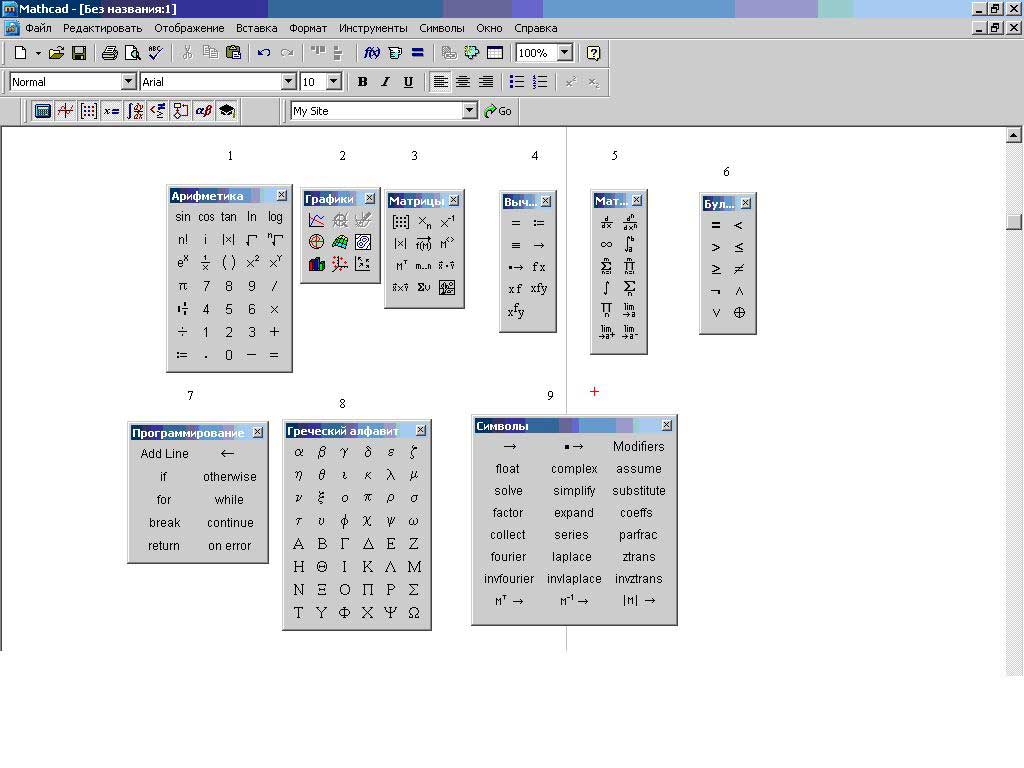Image resolution: width=1024 pixels, height=768 pixels.
Task: Save the worksheet with the floppy icon
Action: click(79, 53)
